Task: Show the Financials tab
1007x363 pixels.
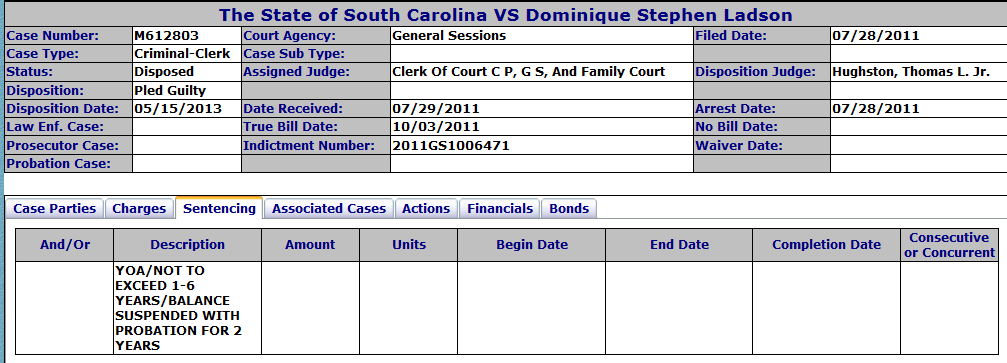Action: [500, 208]
